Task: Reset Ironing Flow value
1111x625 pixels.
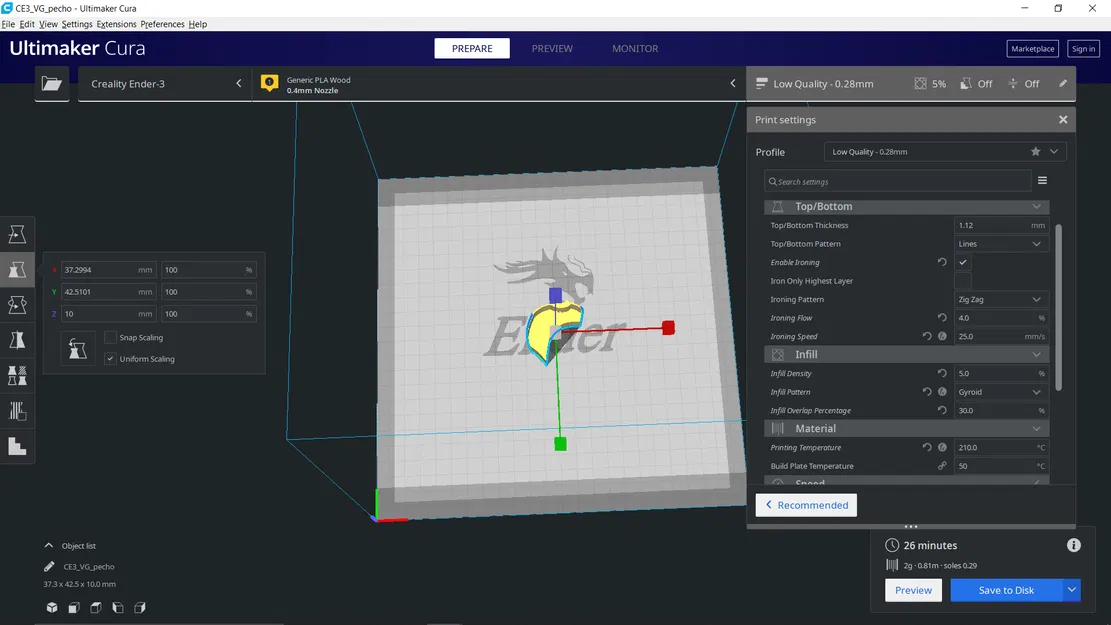Action: coord(942,317)
